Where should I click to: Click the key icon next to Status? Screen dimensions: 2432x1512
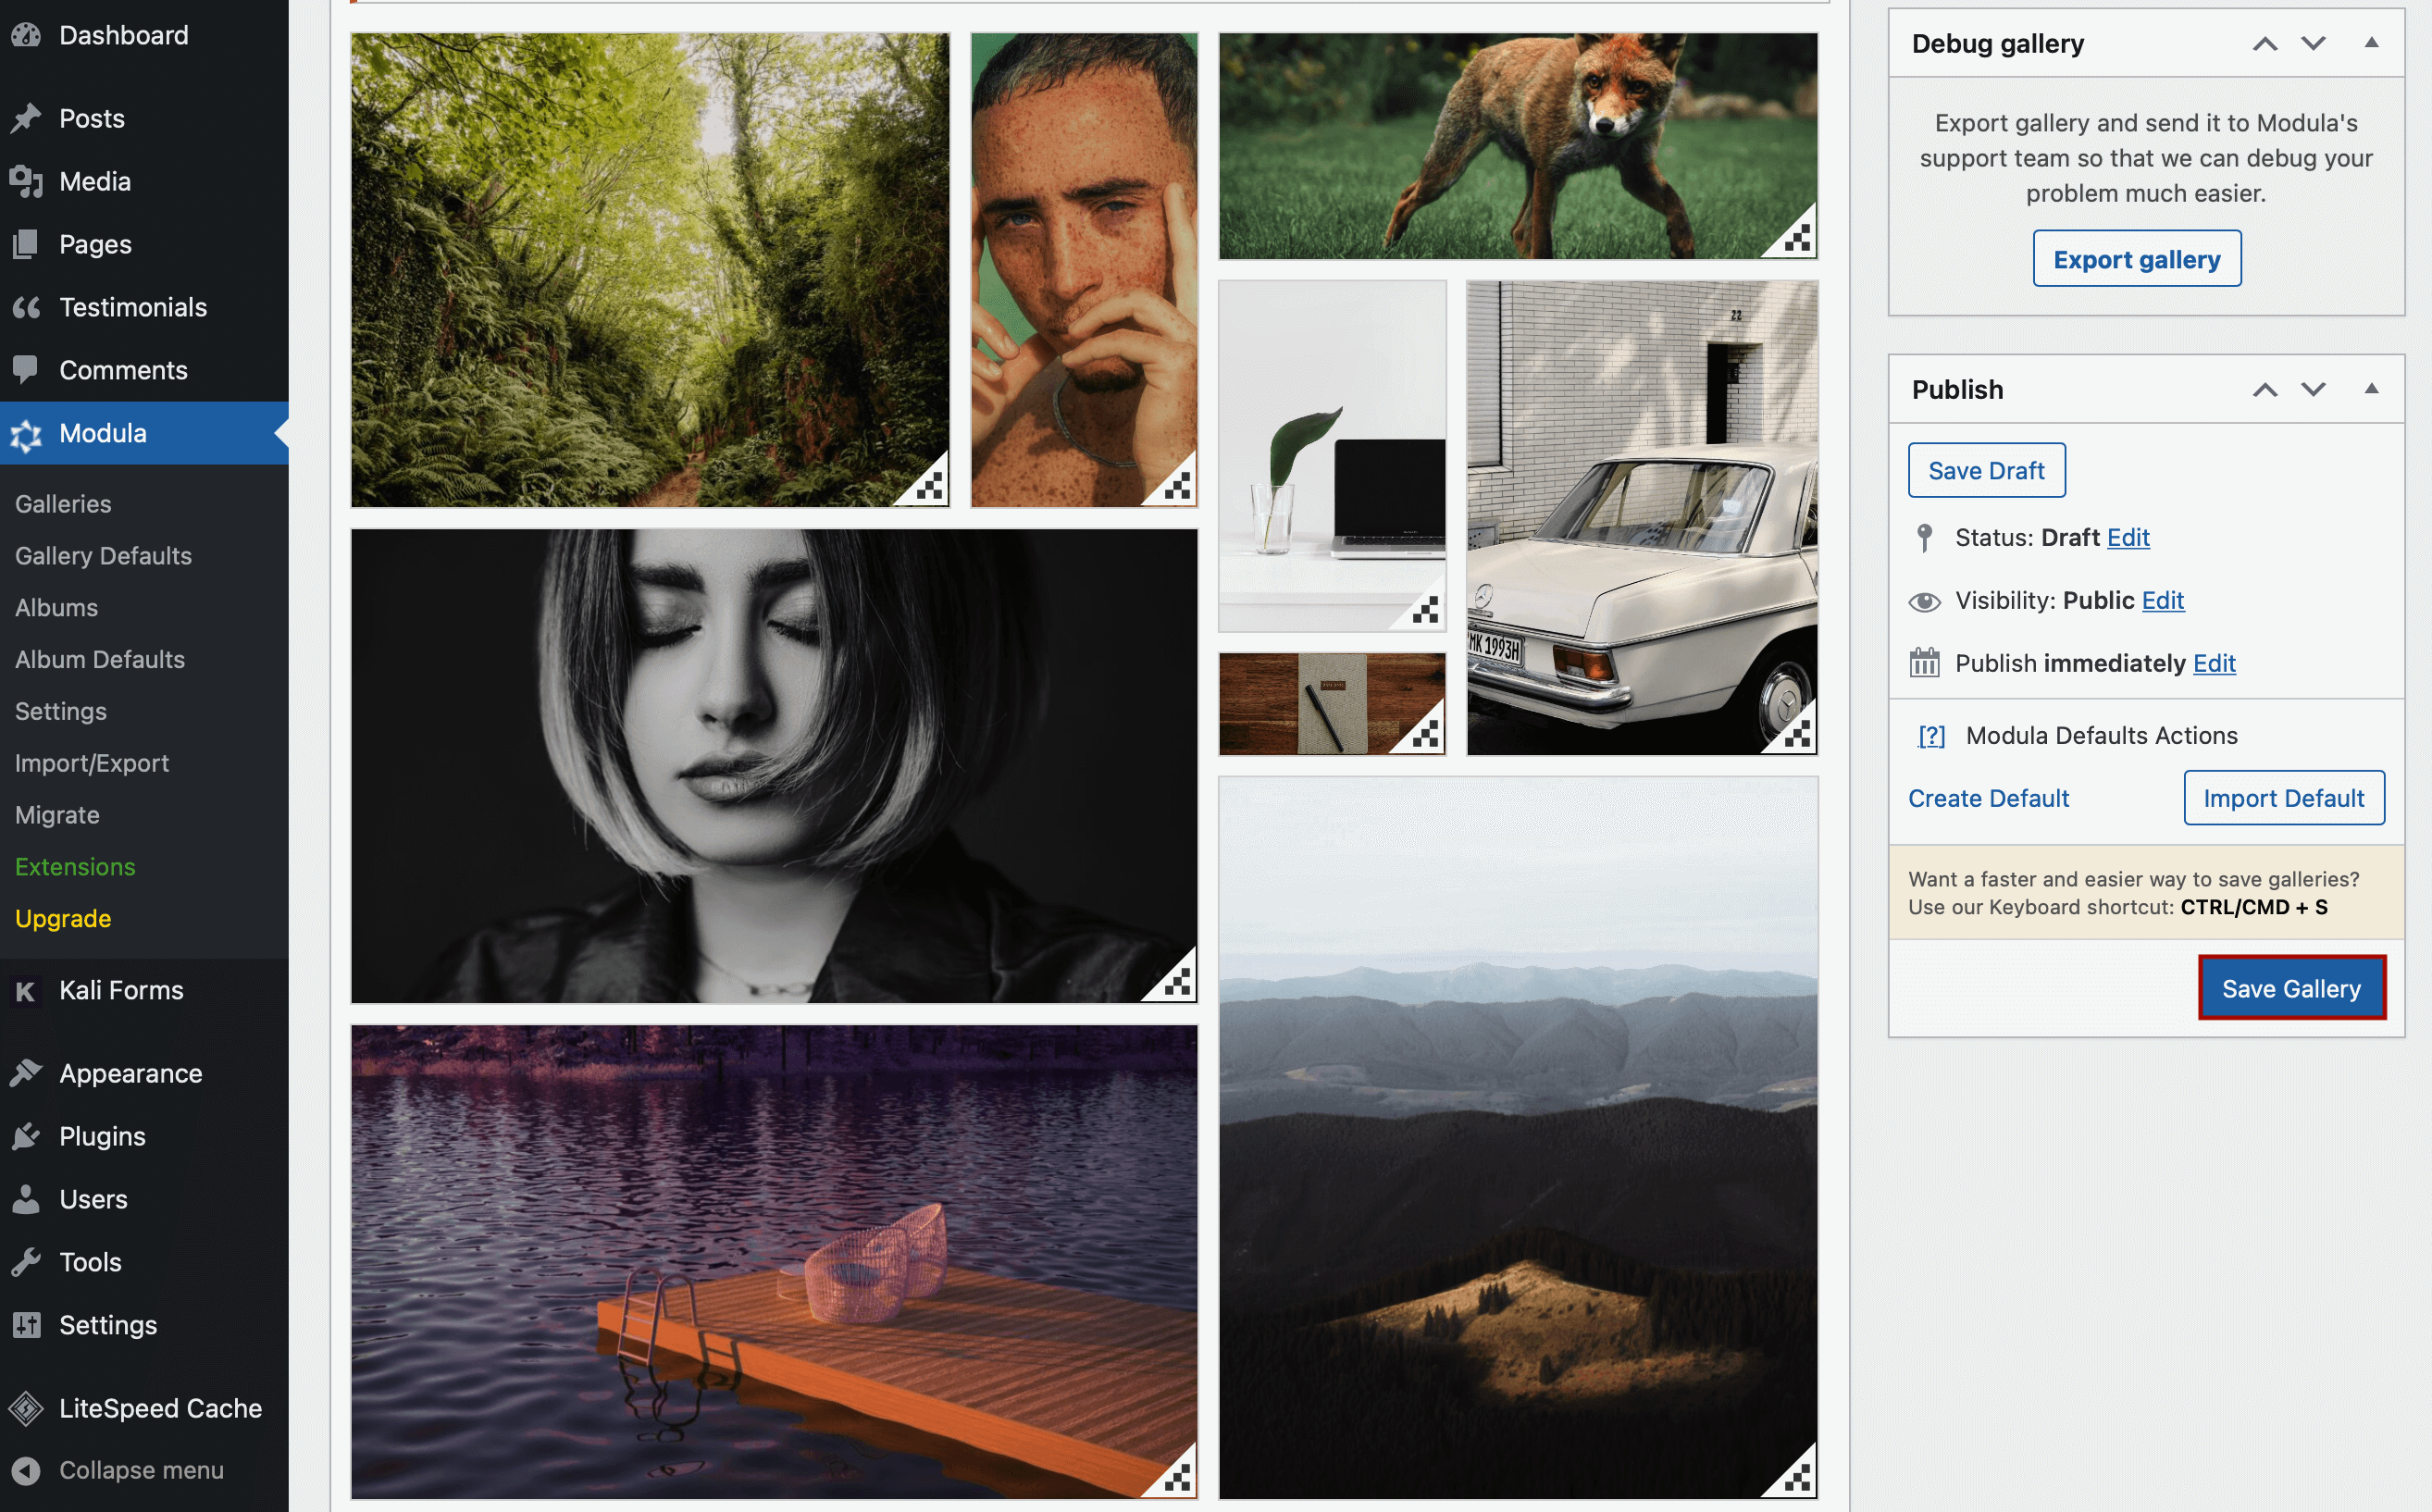[1925, 537]
